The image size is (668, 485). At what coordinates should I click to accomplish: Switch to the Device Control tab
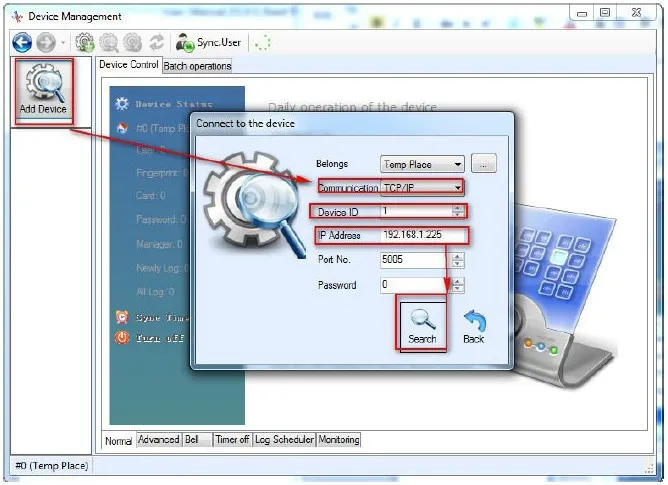tap(129, 65)
